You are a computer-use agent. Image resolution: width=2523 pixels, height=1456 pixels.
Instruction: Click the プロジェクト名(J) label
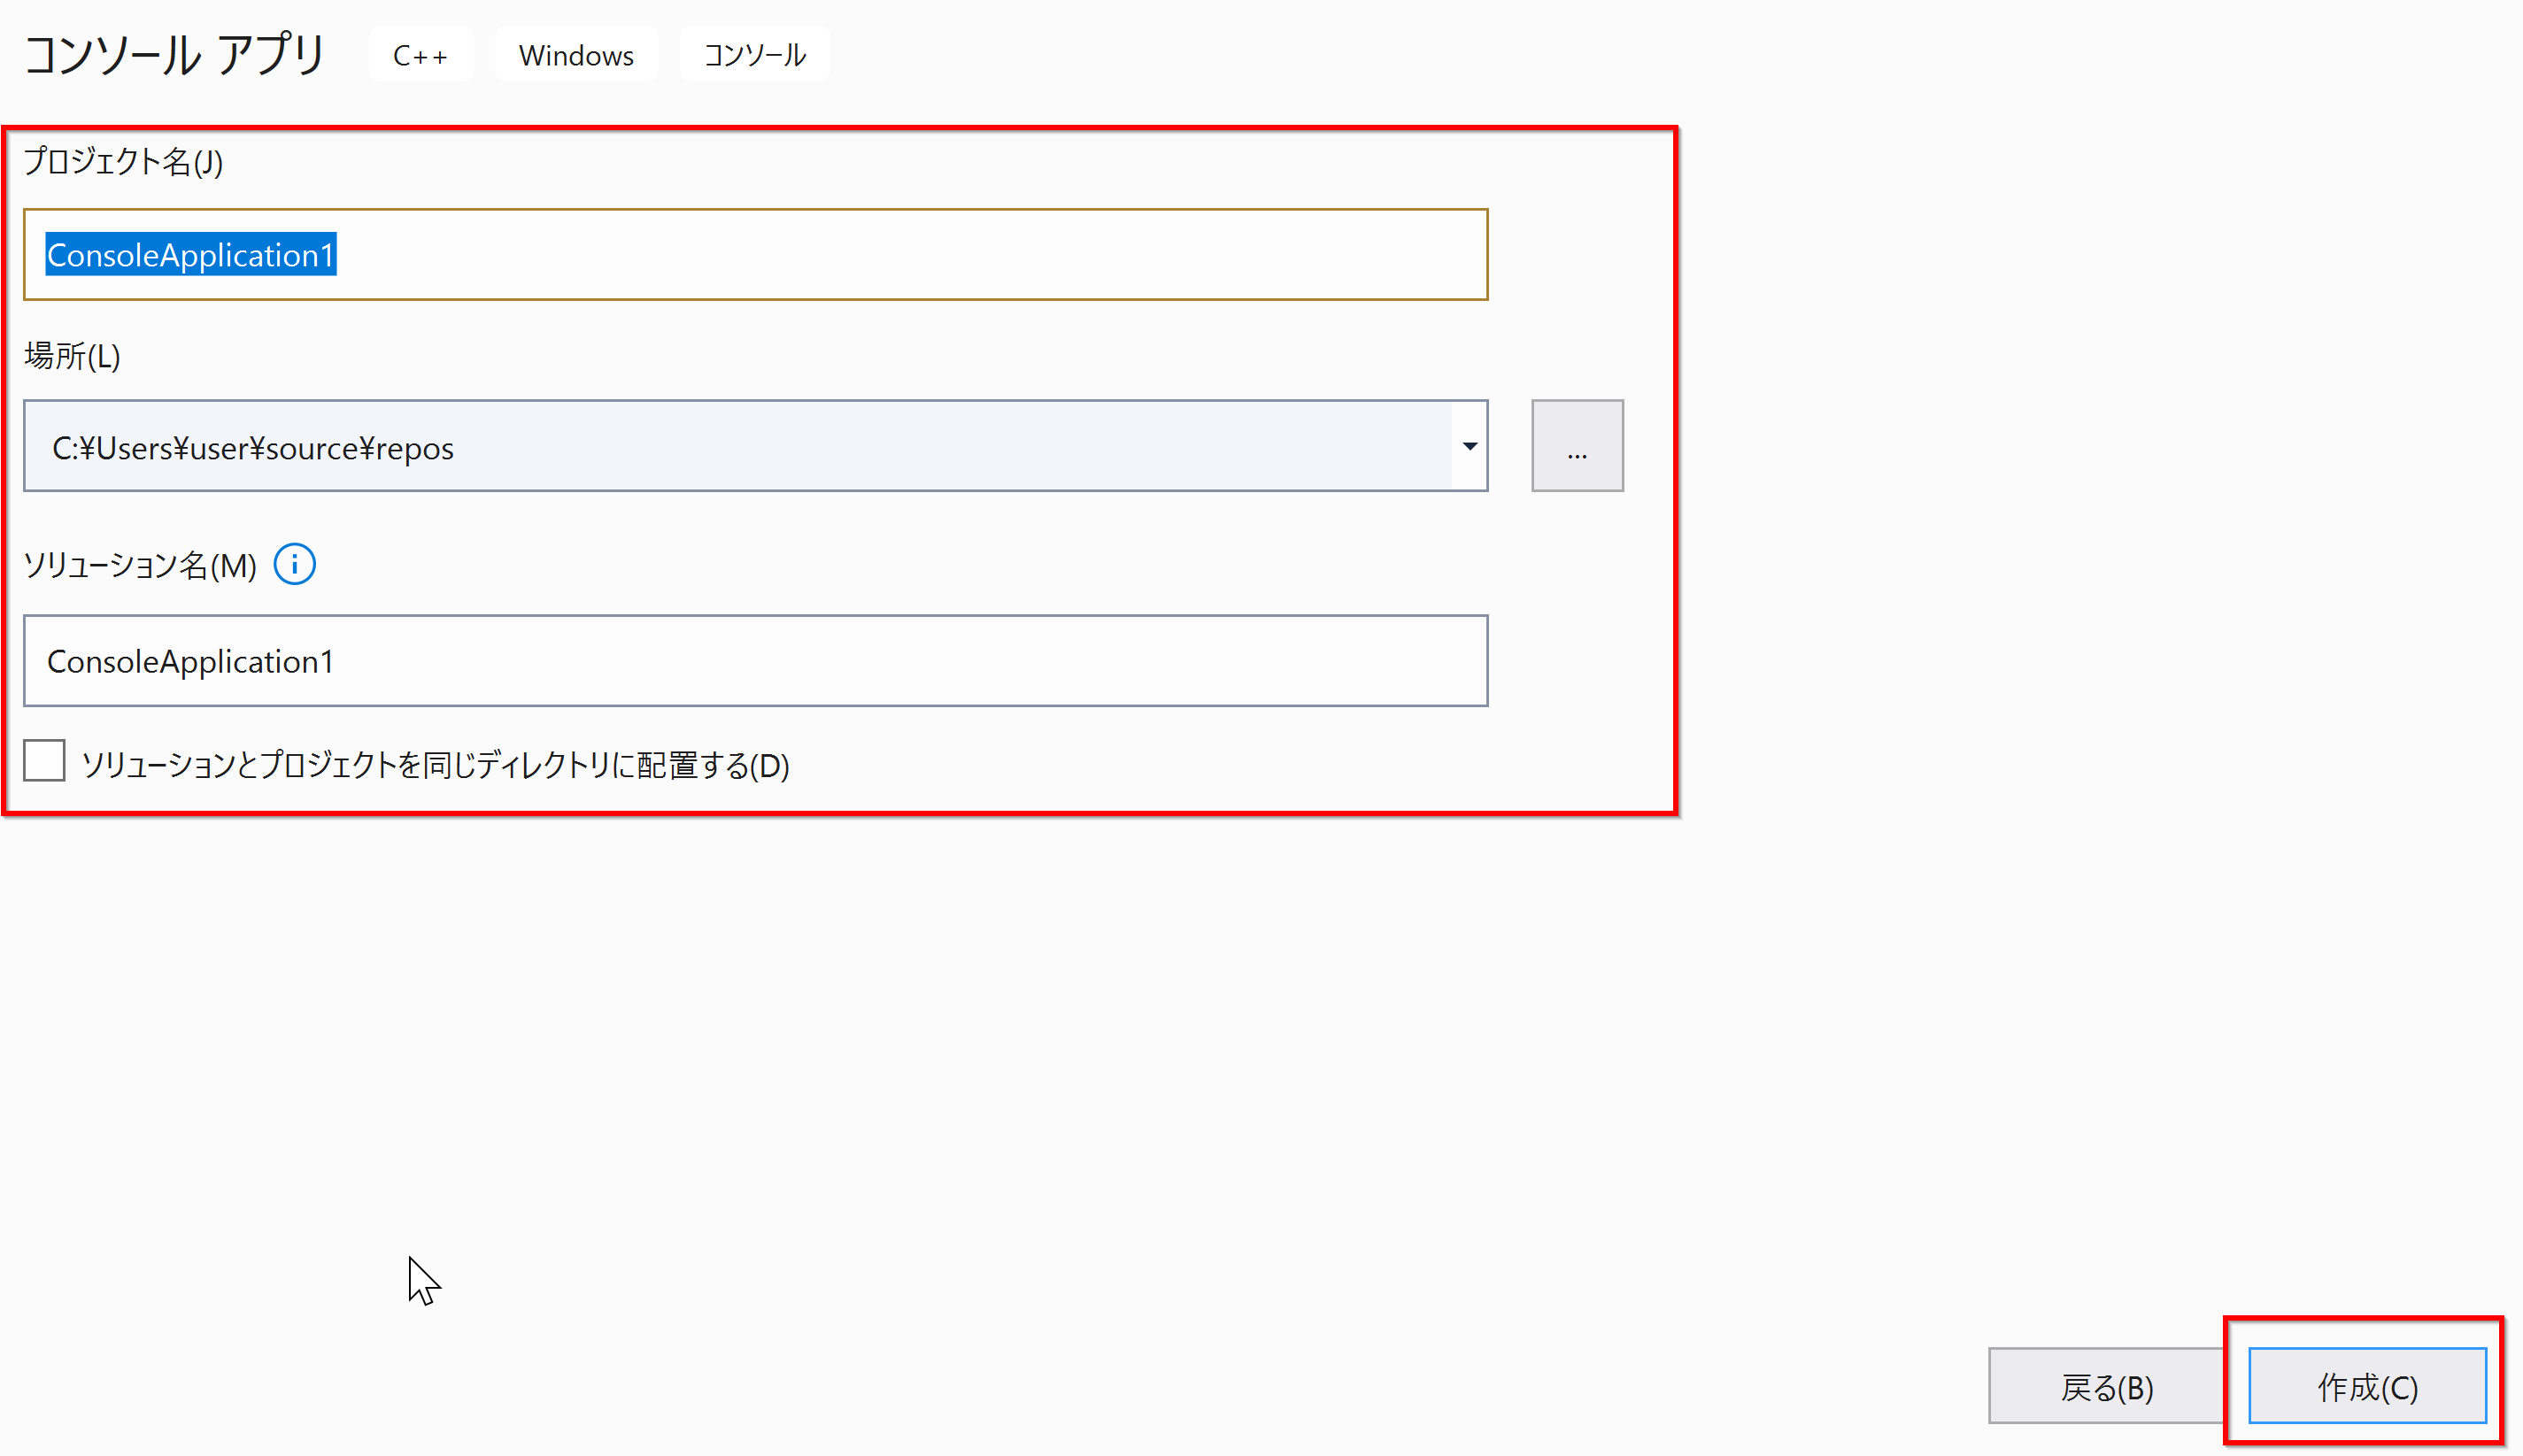pyautogui.click(x=123, y=161)
